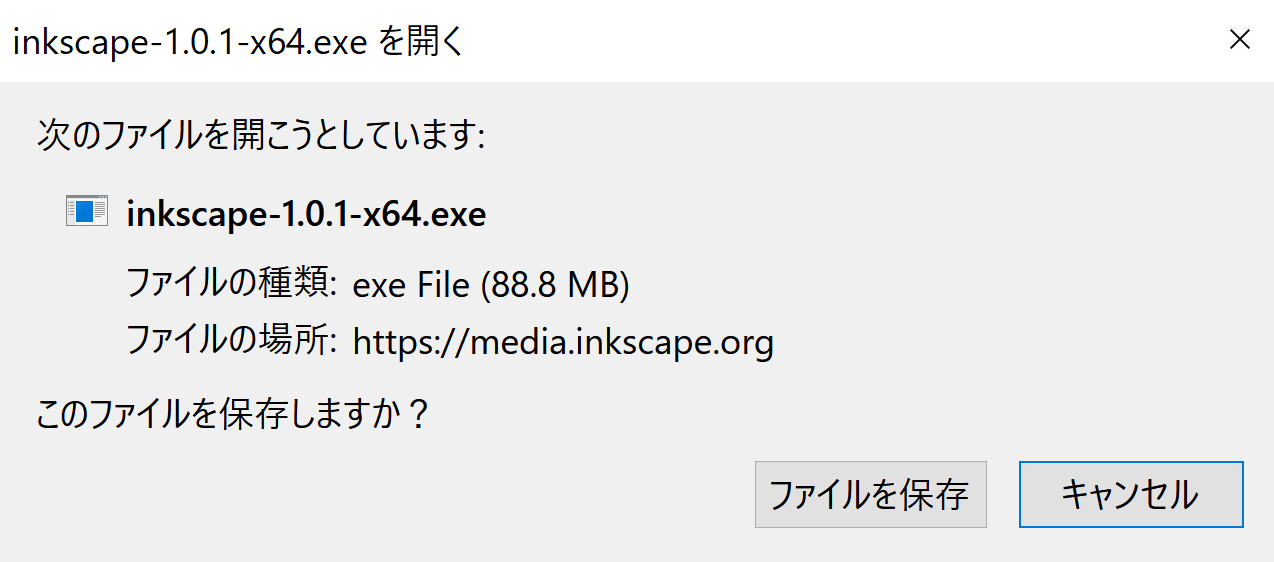Screen dimensions: 1274x562
Task: Click the キャンセル button
Action: (x=1131, y=494)
